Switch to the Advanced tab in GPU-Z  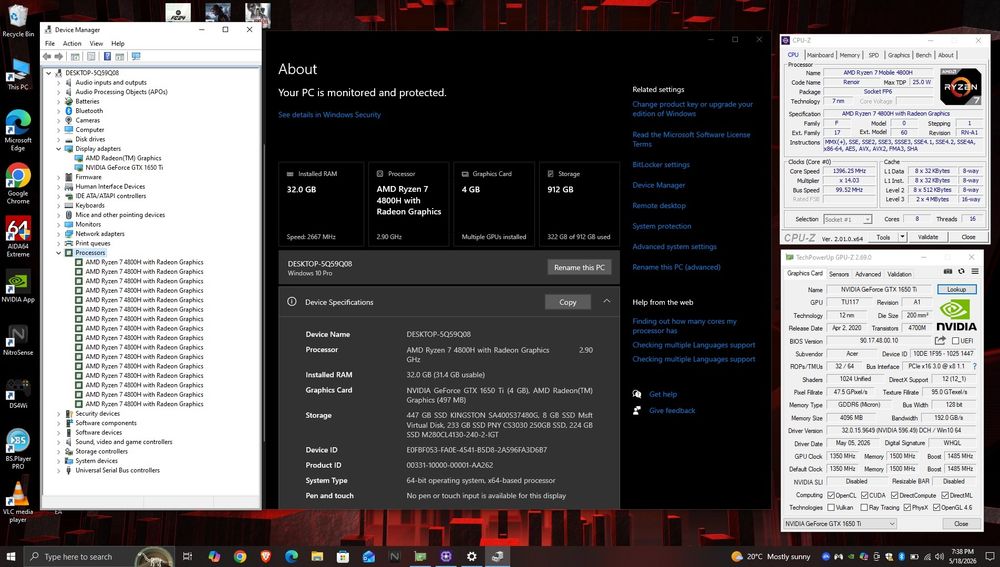(867, 274)
